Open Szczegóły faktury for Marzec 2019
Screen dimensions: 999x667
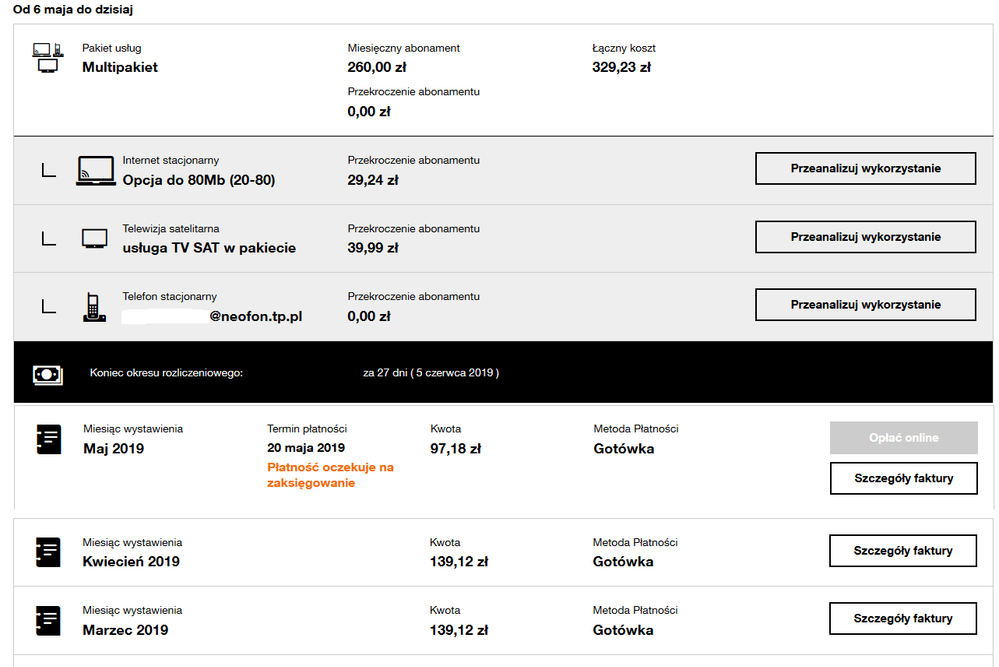(x=903, y=618)
